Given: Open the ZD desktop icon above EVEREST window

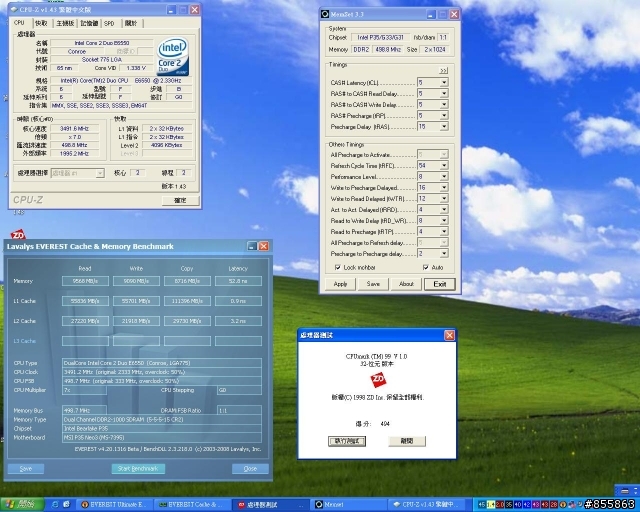Looking at the screenshot, I should click(18, 234).
